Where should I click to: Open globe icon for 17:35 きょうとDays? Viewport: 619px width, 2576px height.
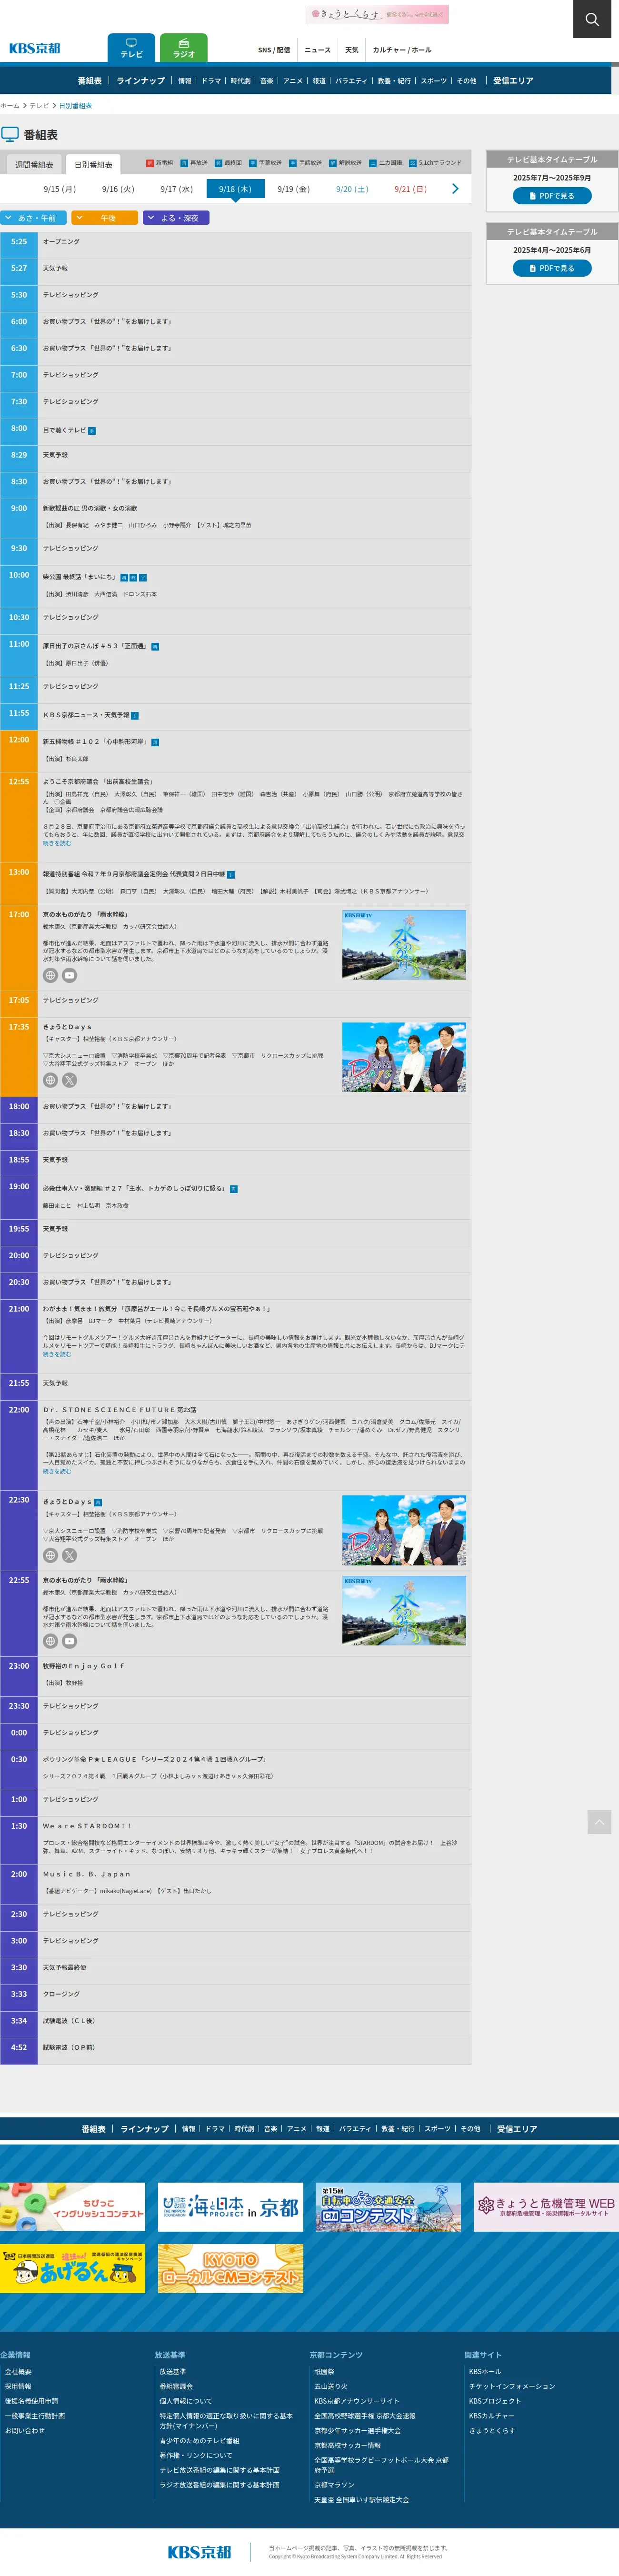tap(50, 1080)
